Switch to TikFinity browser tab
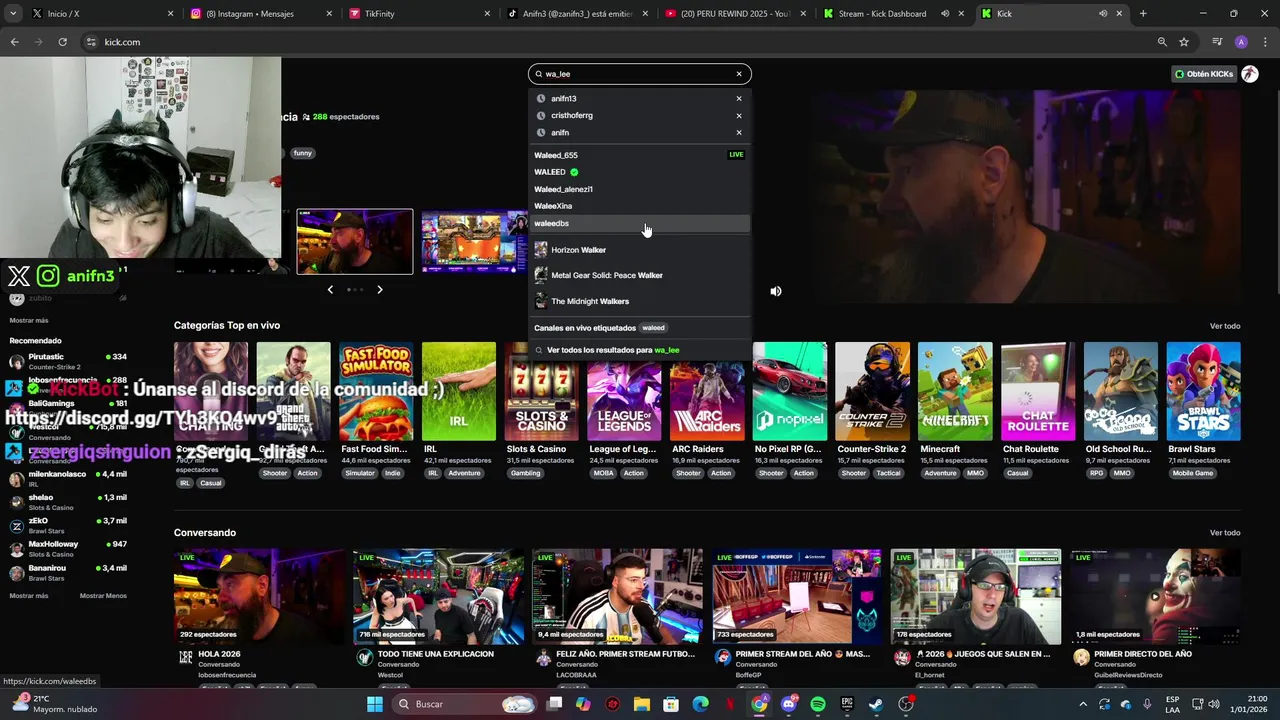 [420, 14]
